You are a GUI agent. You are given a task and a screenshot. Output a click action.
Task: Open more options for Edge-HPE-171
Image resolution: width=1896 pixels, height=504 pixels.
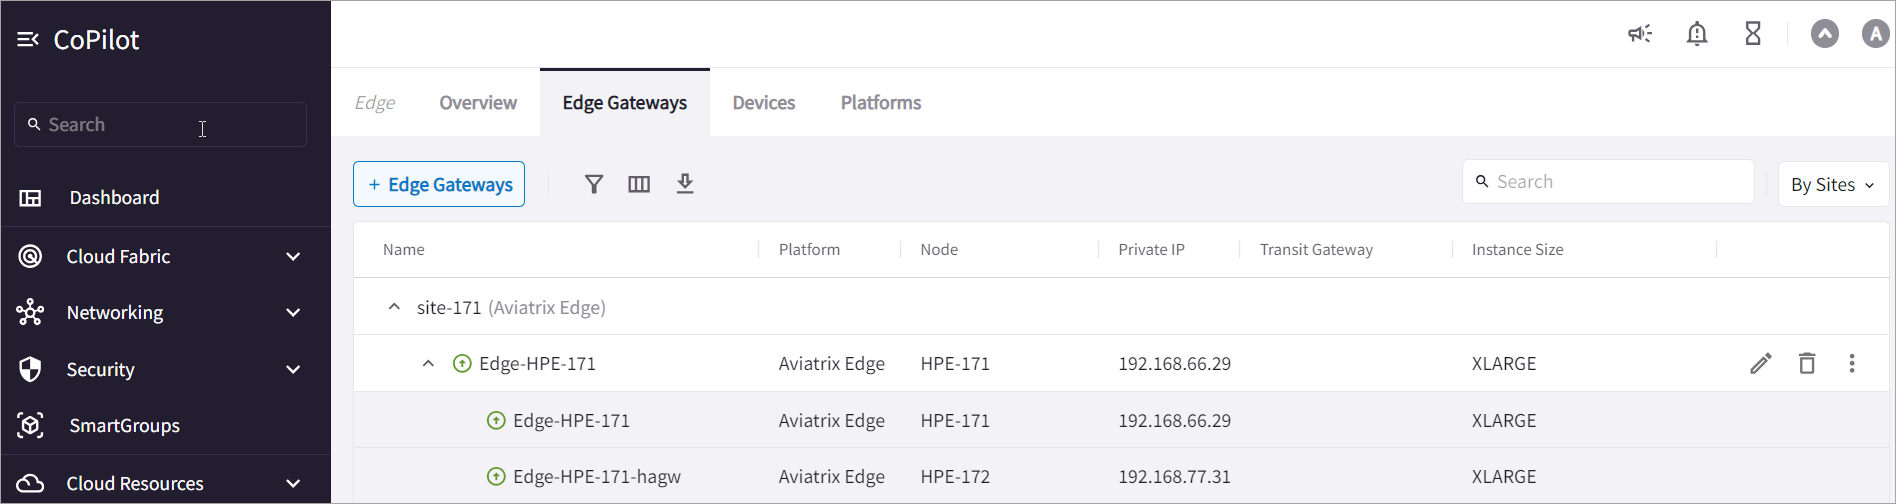[1852, 363]
